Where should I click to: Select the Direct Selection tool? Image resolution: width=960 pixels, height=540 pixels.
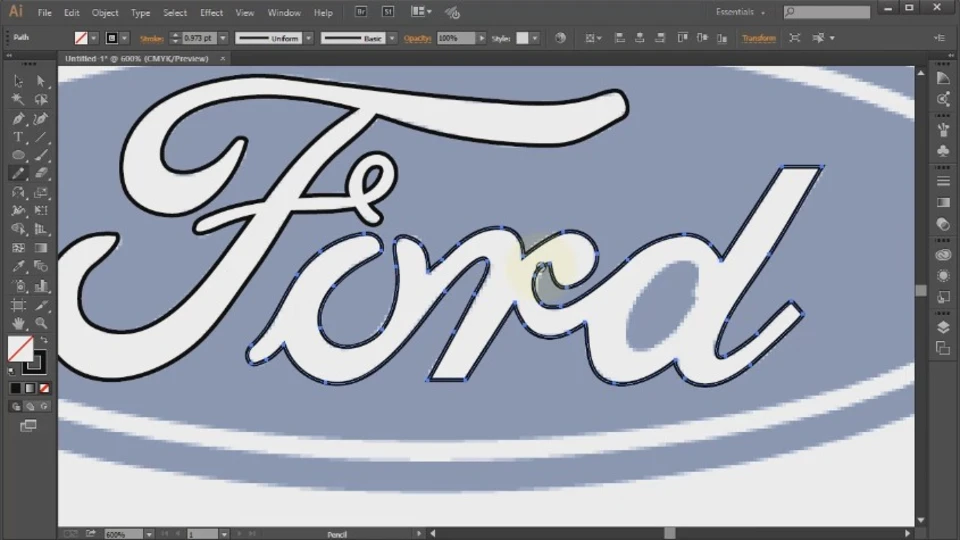41,81
